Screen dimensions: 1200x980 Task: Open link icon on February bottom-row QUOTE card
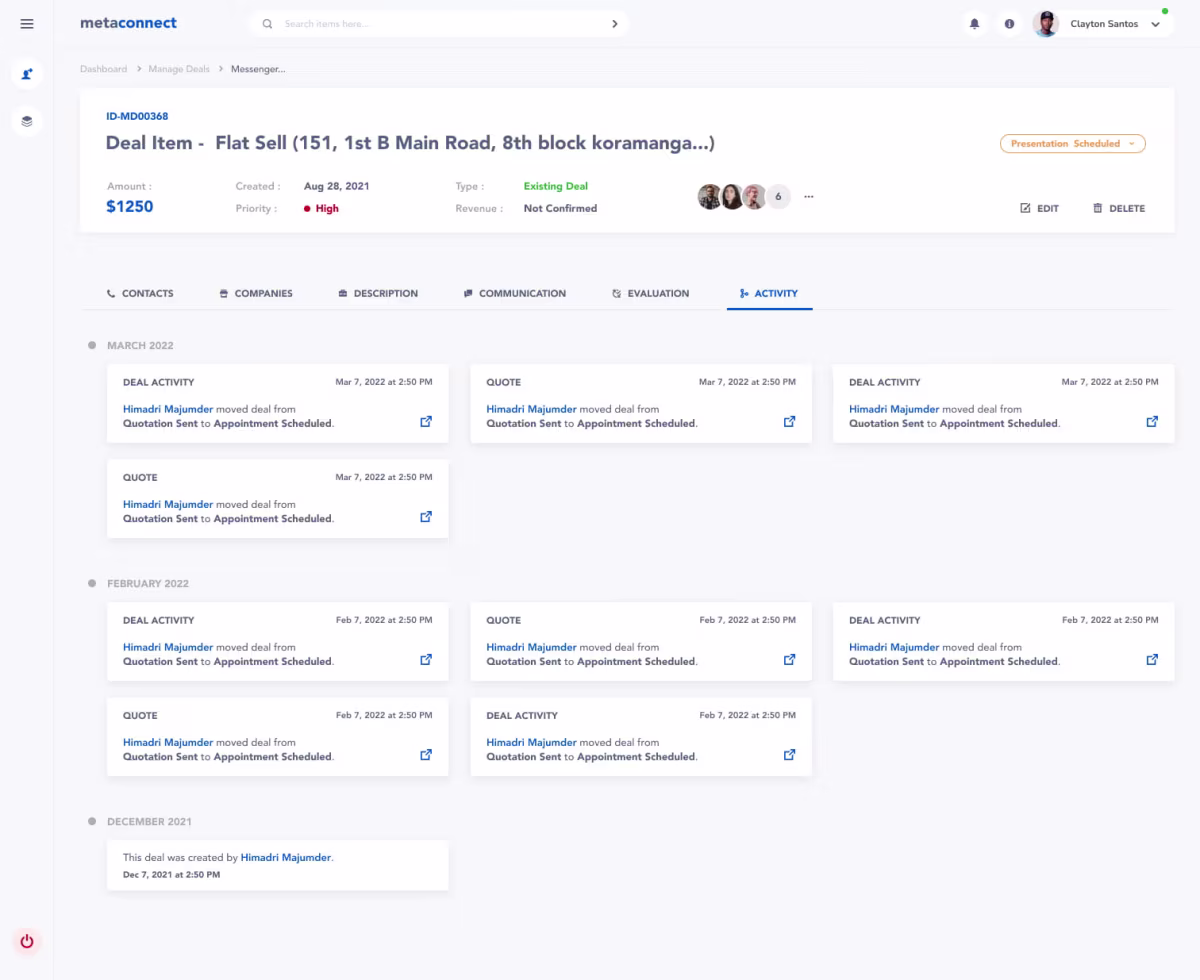coord(426,755)
